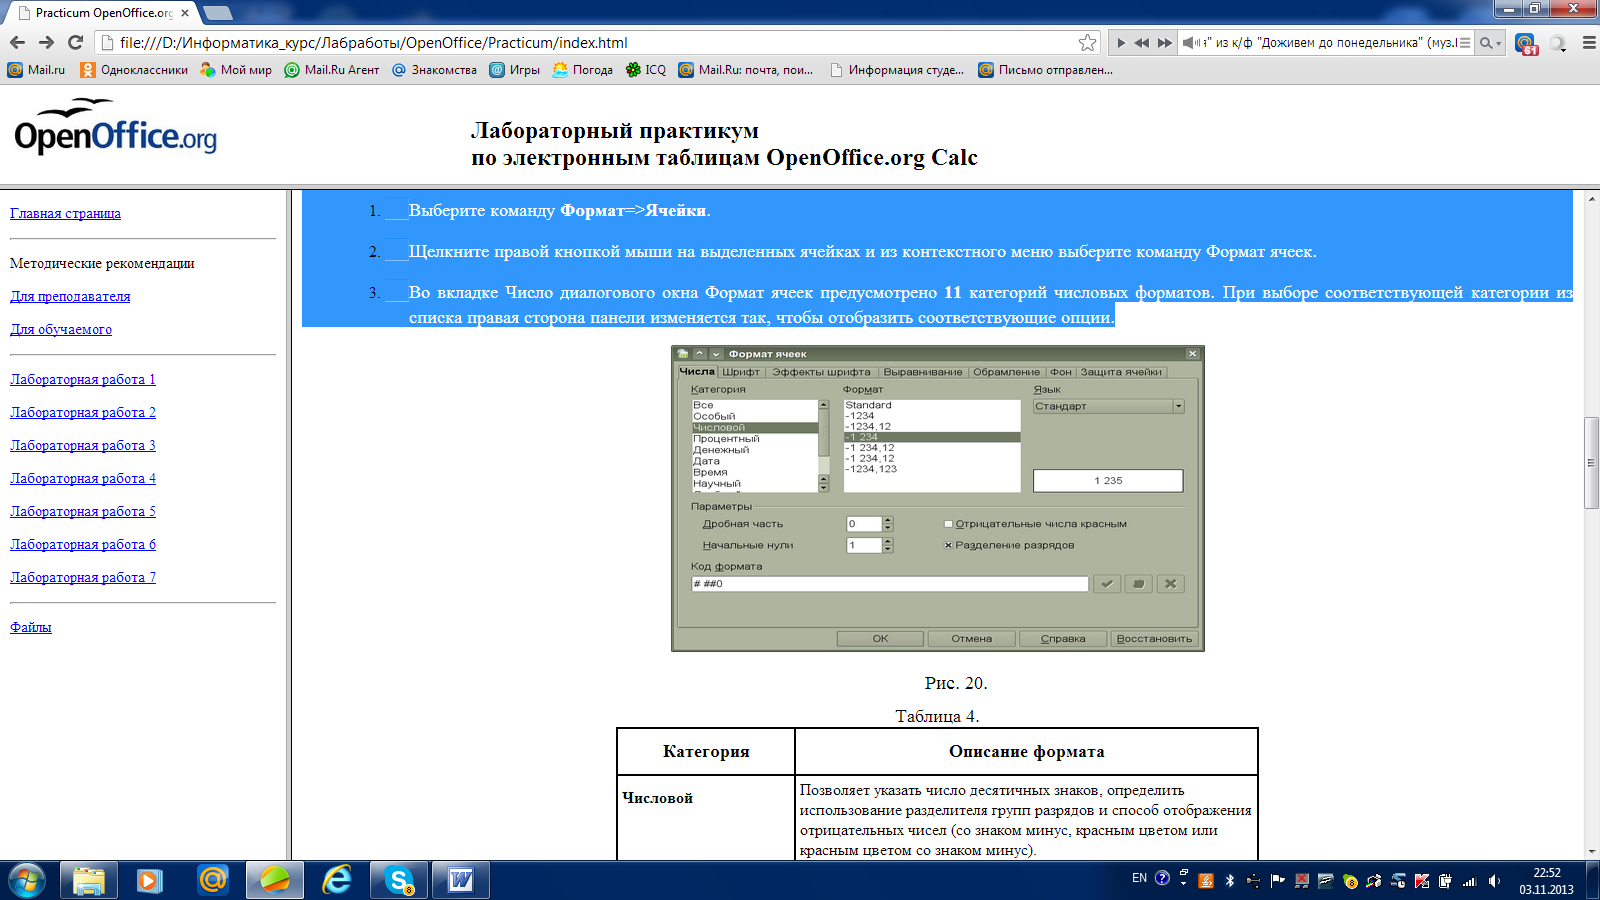Click the page vertical scrollbar thumb
The image size is (1600, 900).
tap(1591, 463)
